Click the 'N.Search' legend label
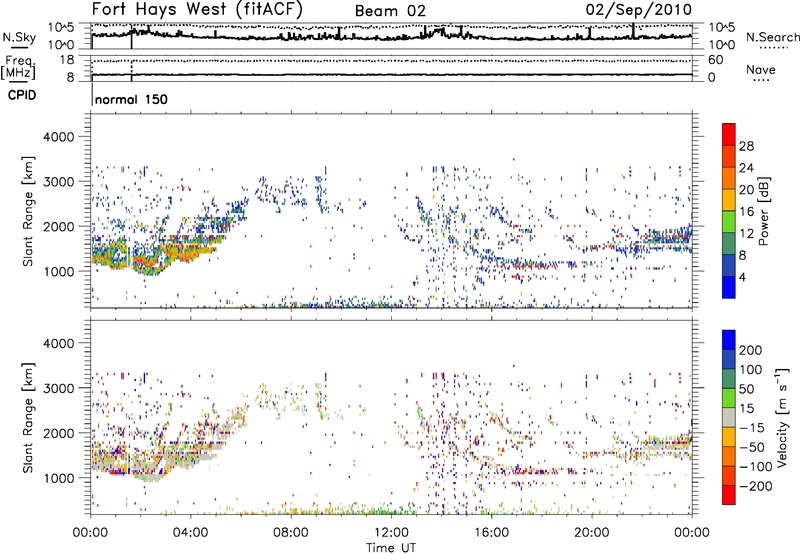Screen dimensions: 800x554 [772, 37]
